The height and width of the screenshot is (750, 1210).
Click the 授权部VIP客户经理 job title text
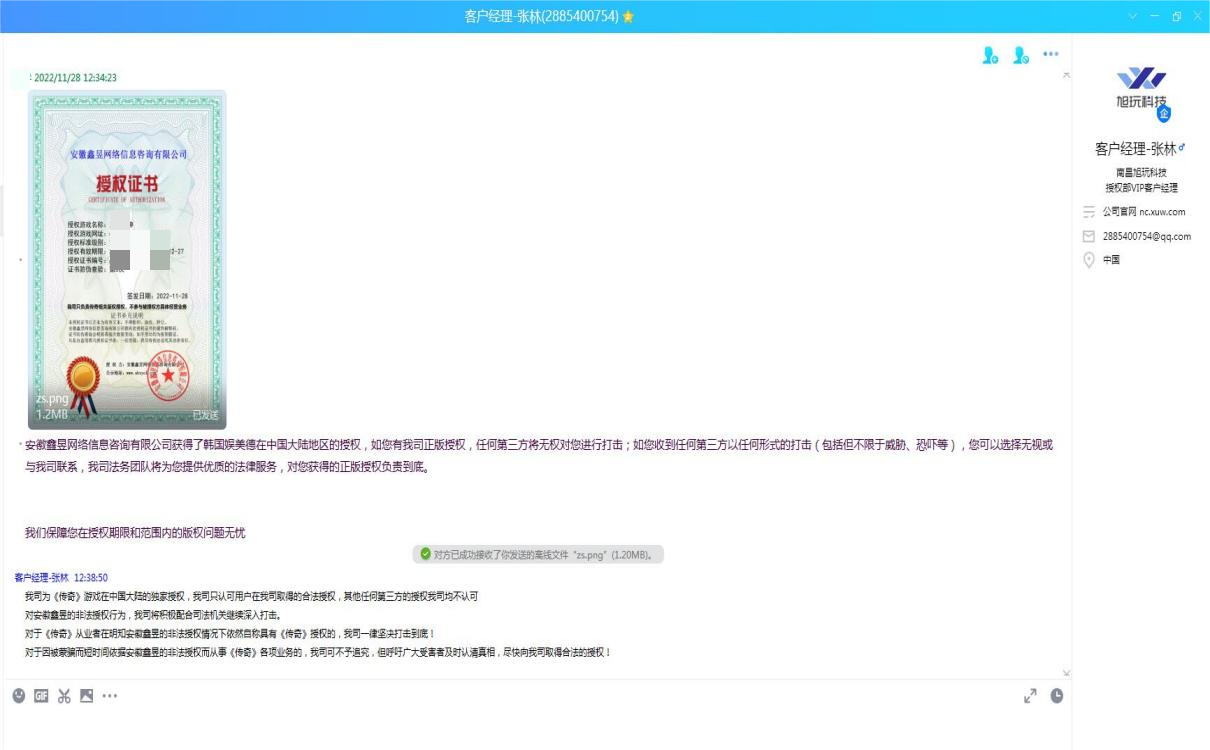(1141, 188)
